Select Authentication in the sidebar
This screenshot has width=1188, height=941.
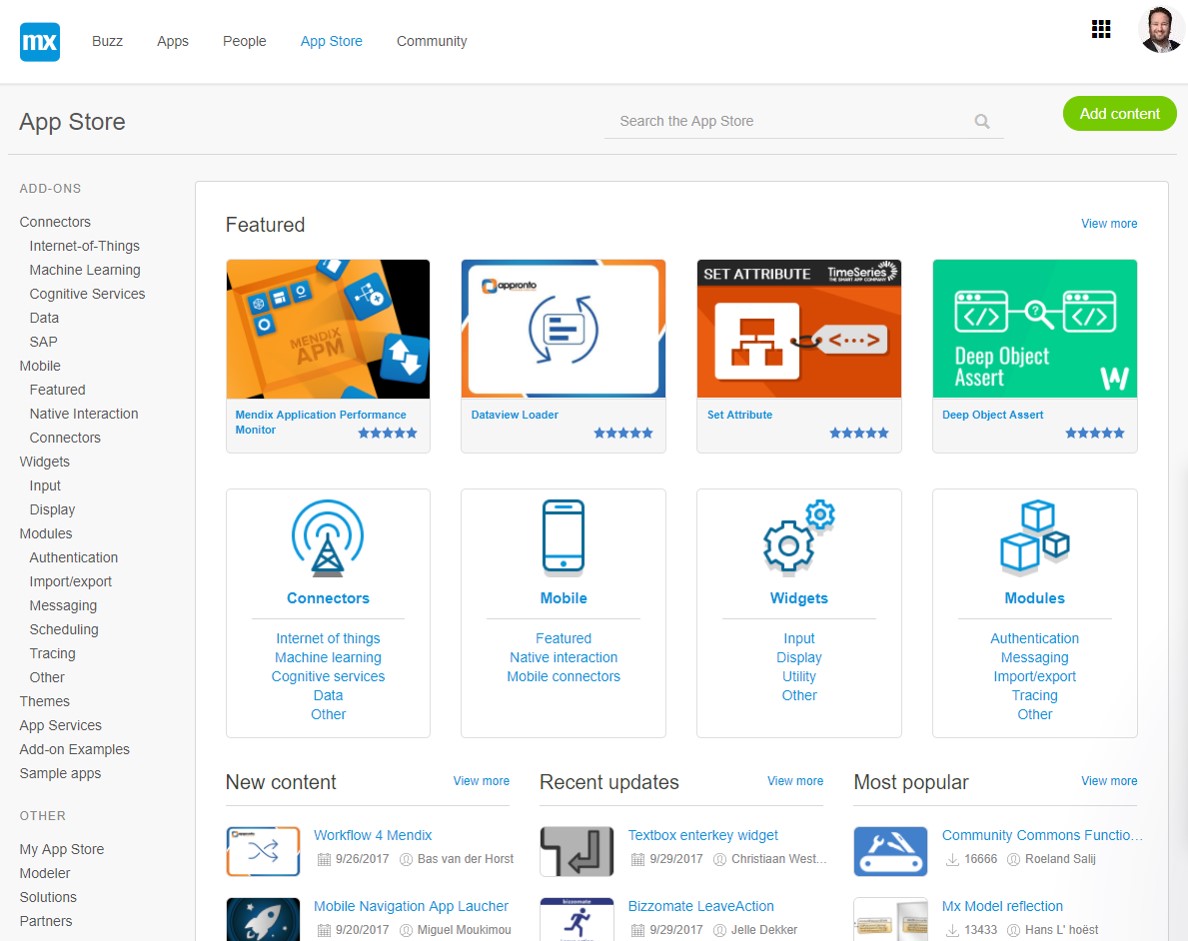click(73, 558)
